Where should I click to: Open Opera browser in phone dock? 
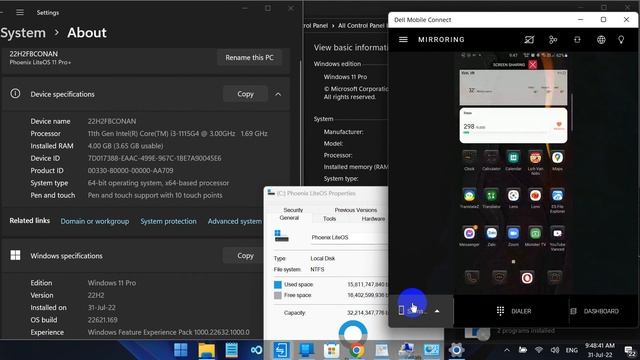click(x=527, y=278)
